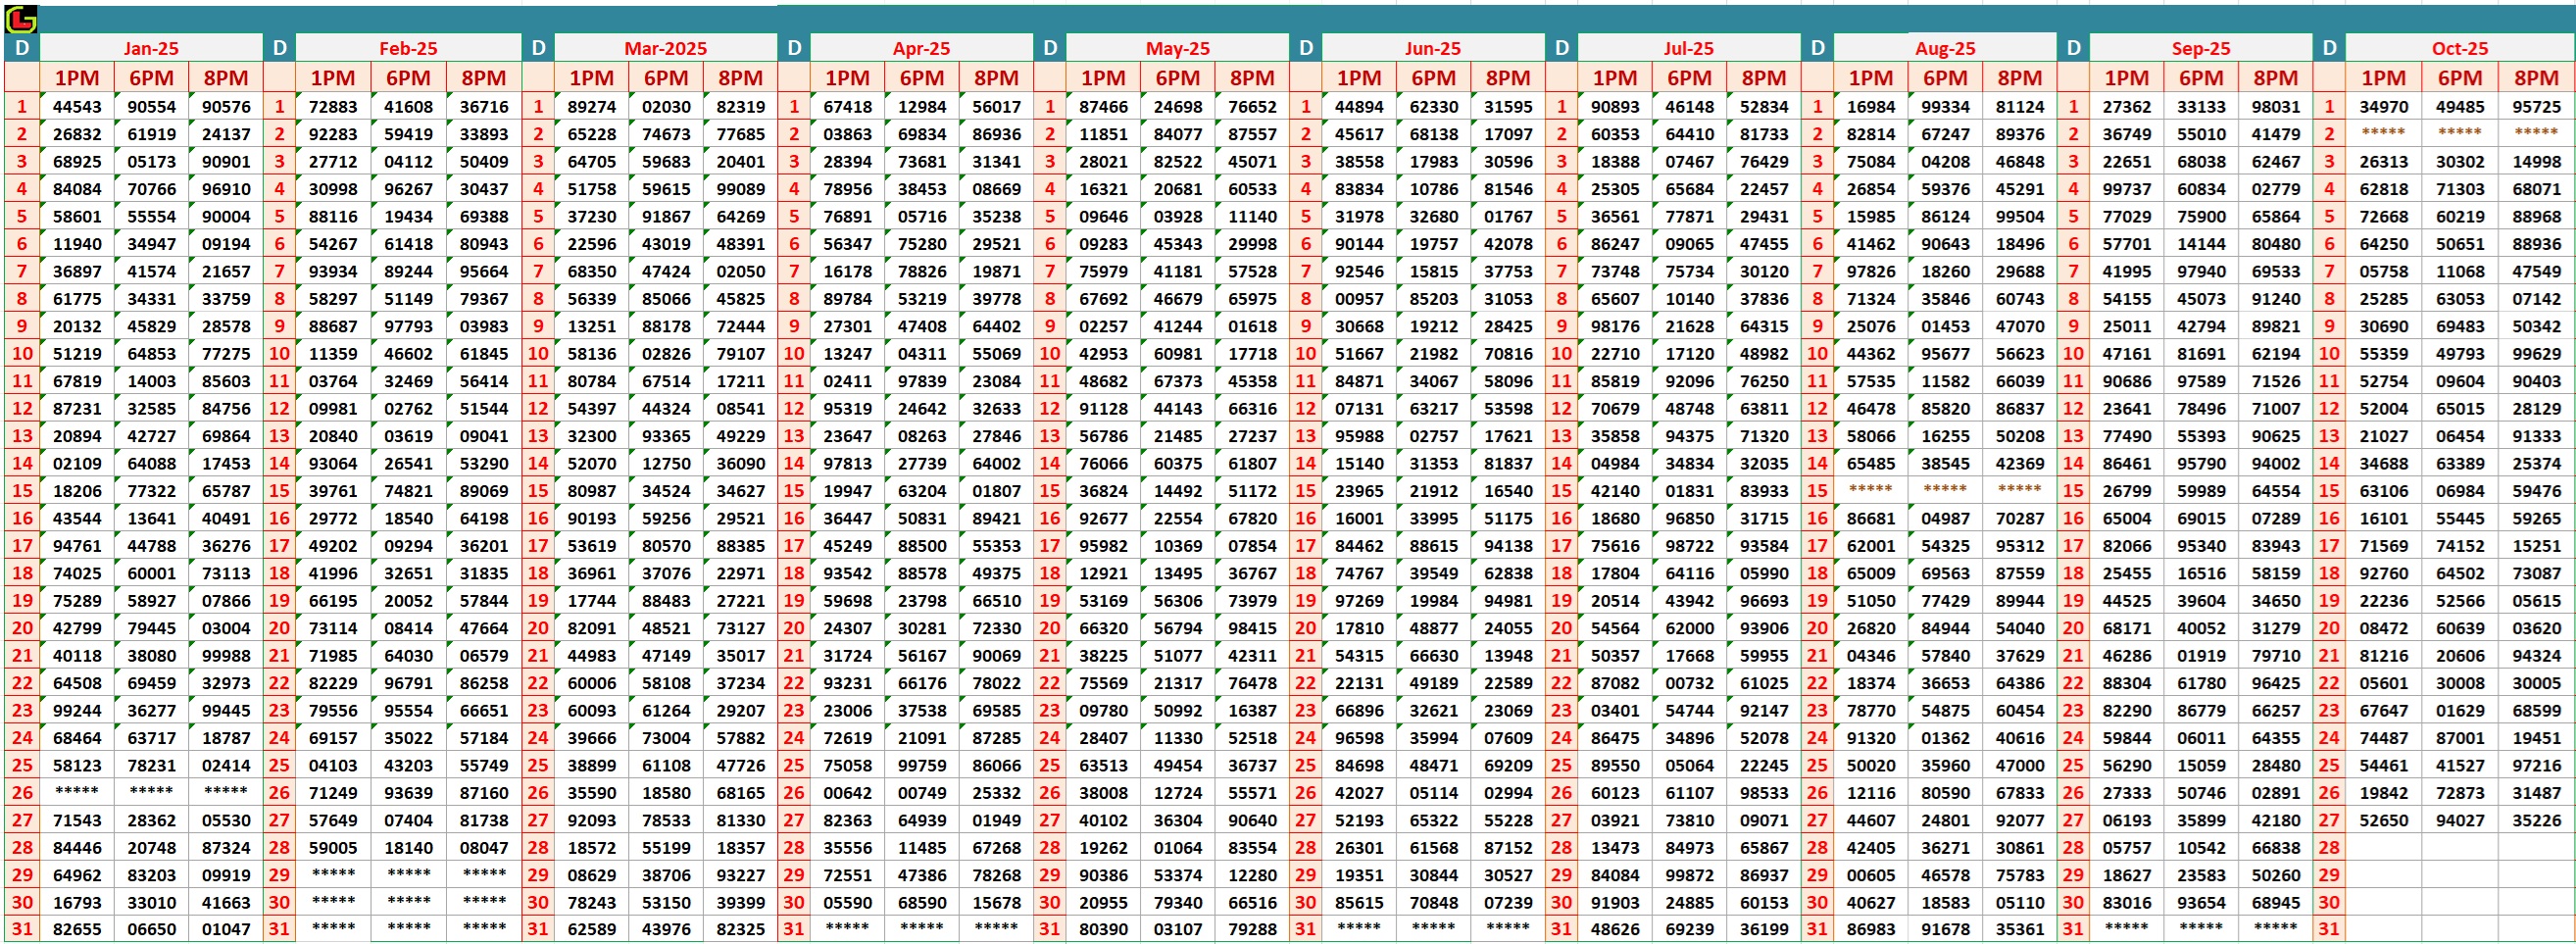The height and width of the screenshot is (944, 2576).
Task: Click the result 99334 in Aug-25
Action: pyautogui.click(x=1944, y=107)
